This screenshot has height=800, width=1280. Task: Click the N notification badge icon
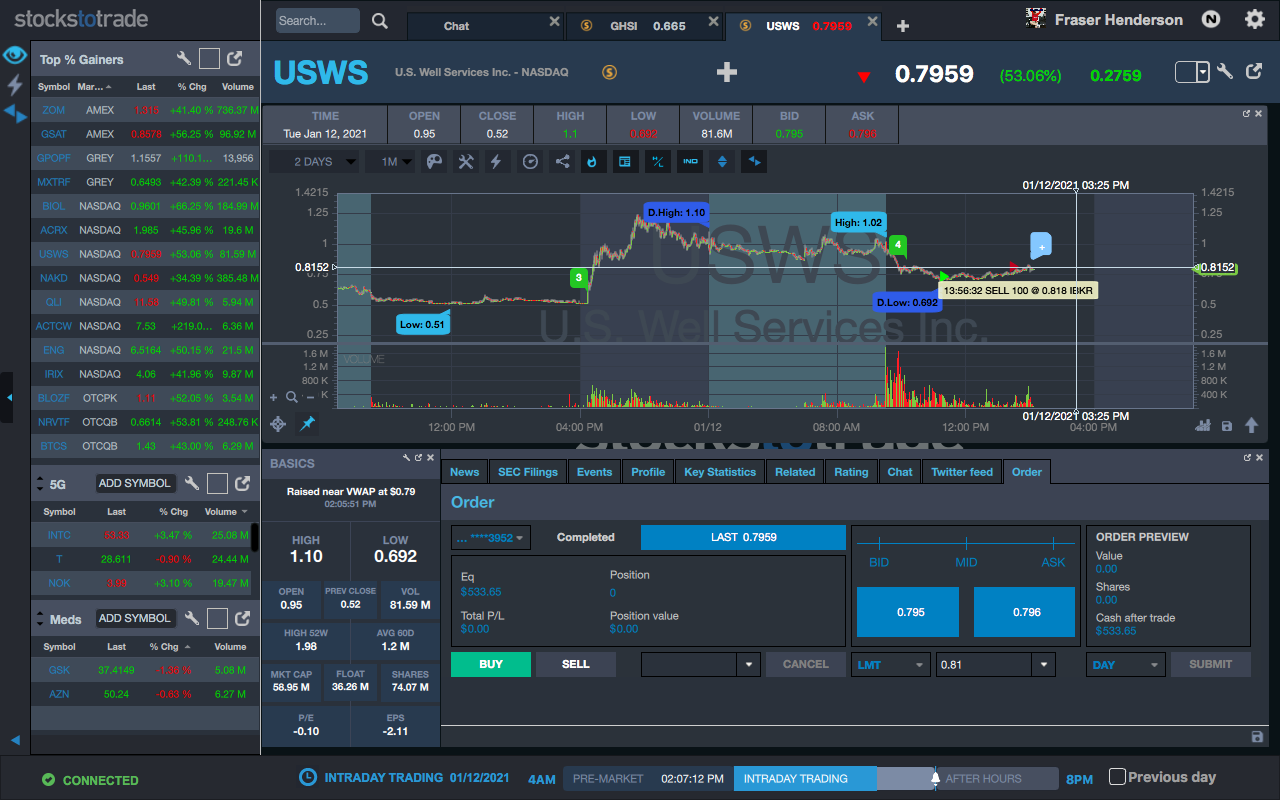tap(1211, 18)
